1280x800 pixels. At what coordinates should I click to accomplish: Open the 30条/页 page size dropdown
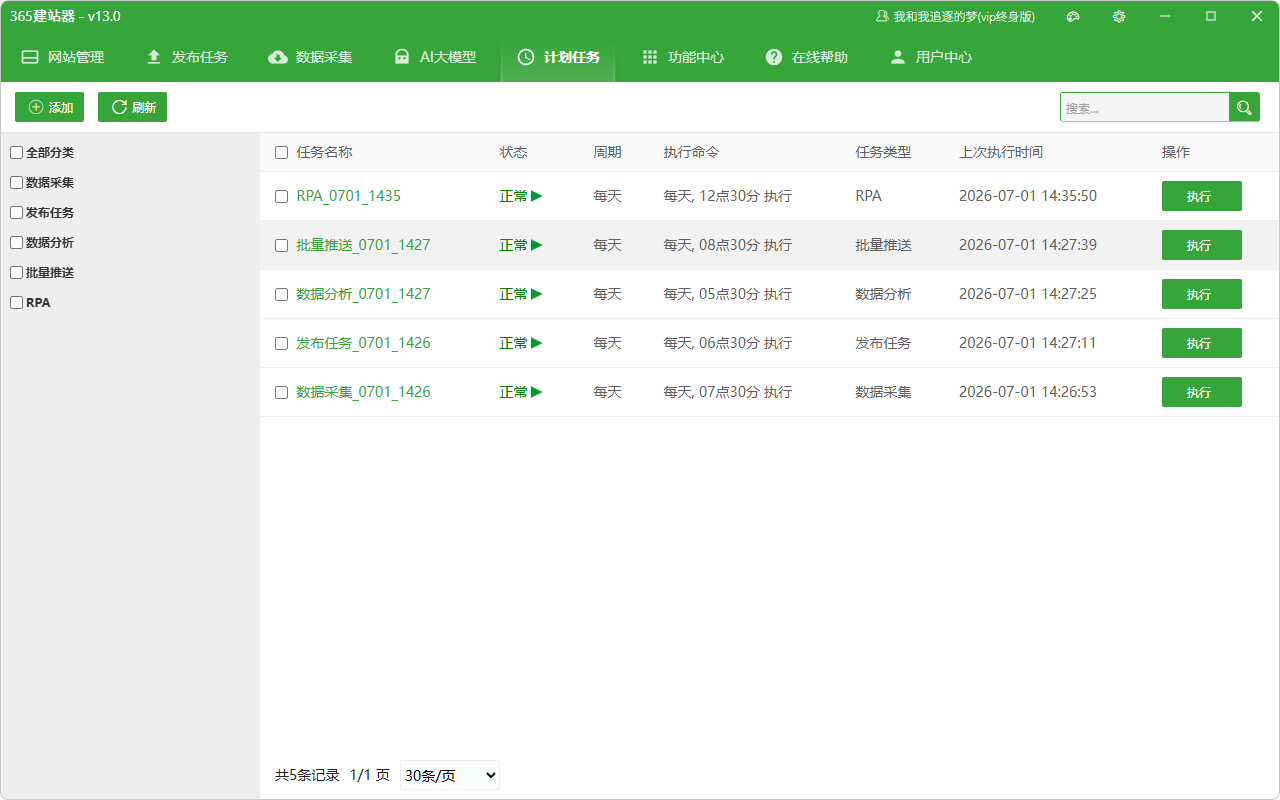coord(450,775)
